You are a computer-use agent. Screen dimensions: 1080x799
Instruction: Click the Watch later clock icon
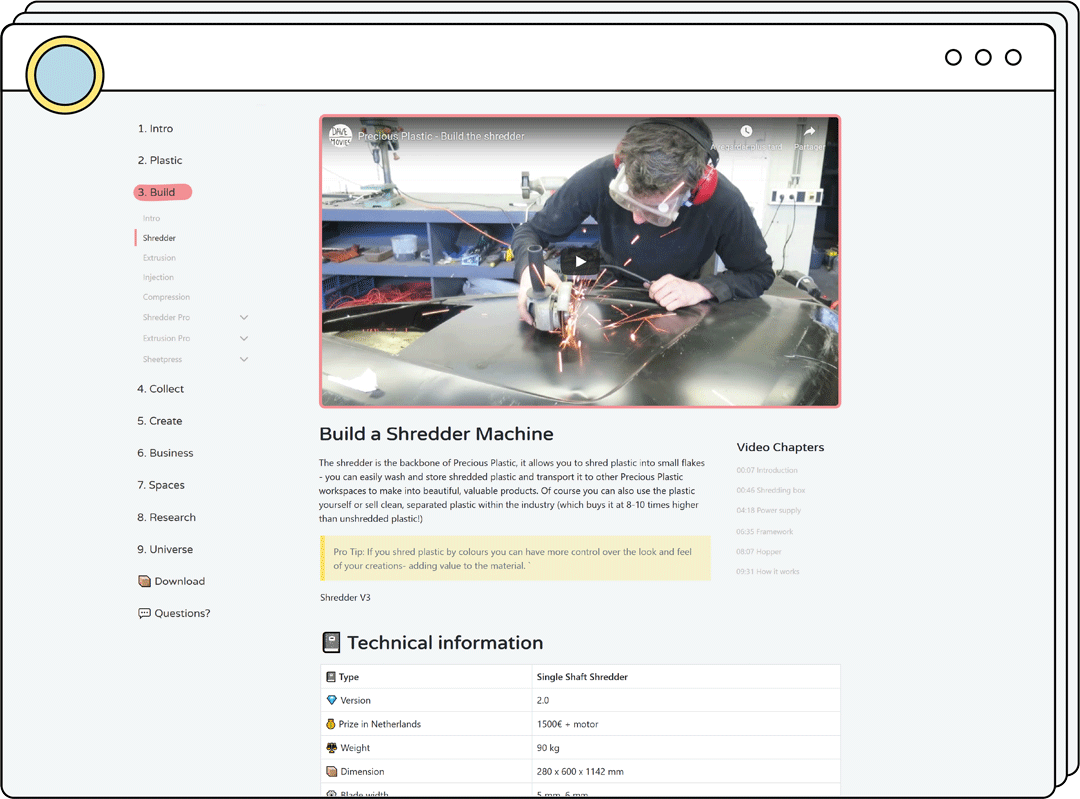746,132
